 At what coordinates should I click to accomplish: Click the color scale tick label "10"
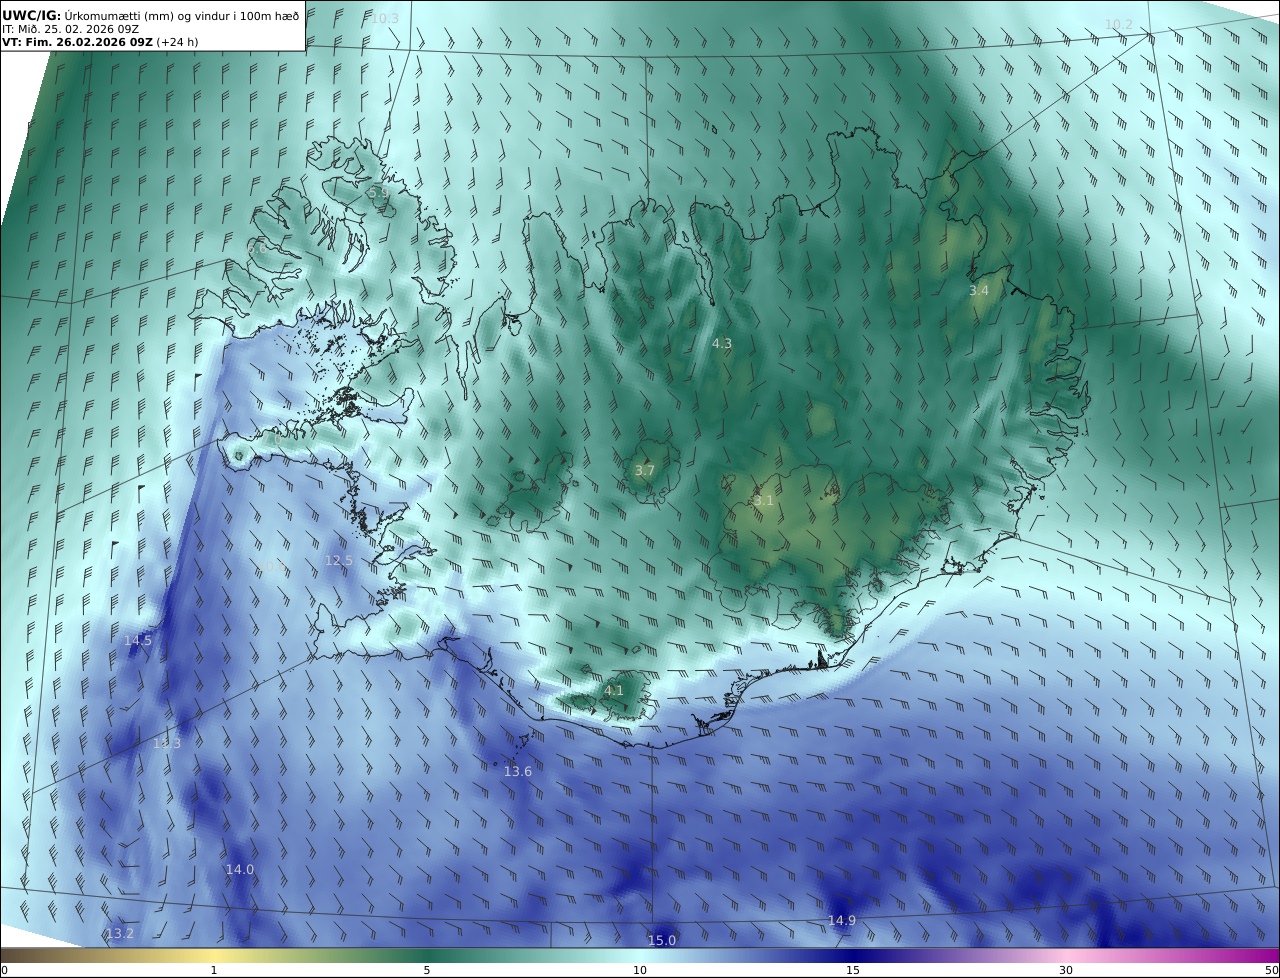coord(640,970)
